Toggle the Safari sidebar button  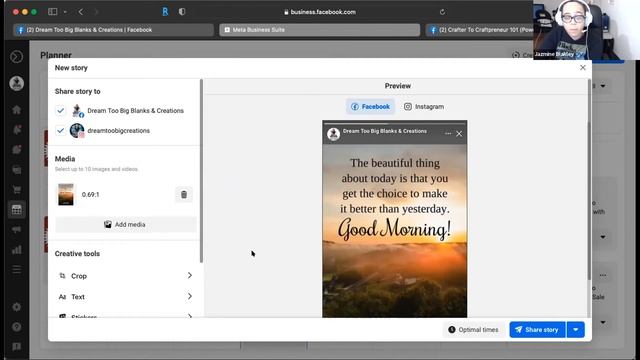pyautogui.click(x=53, y=12)
